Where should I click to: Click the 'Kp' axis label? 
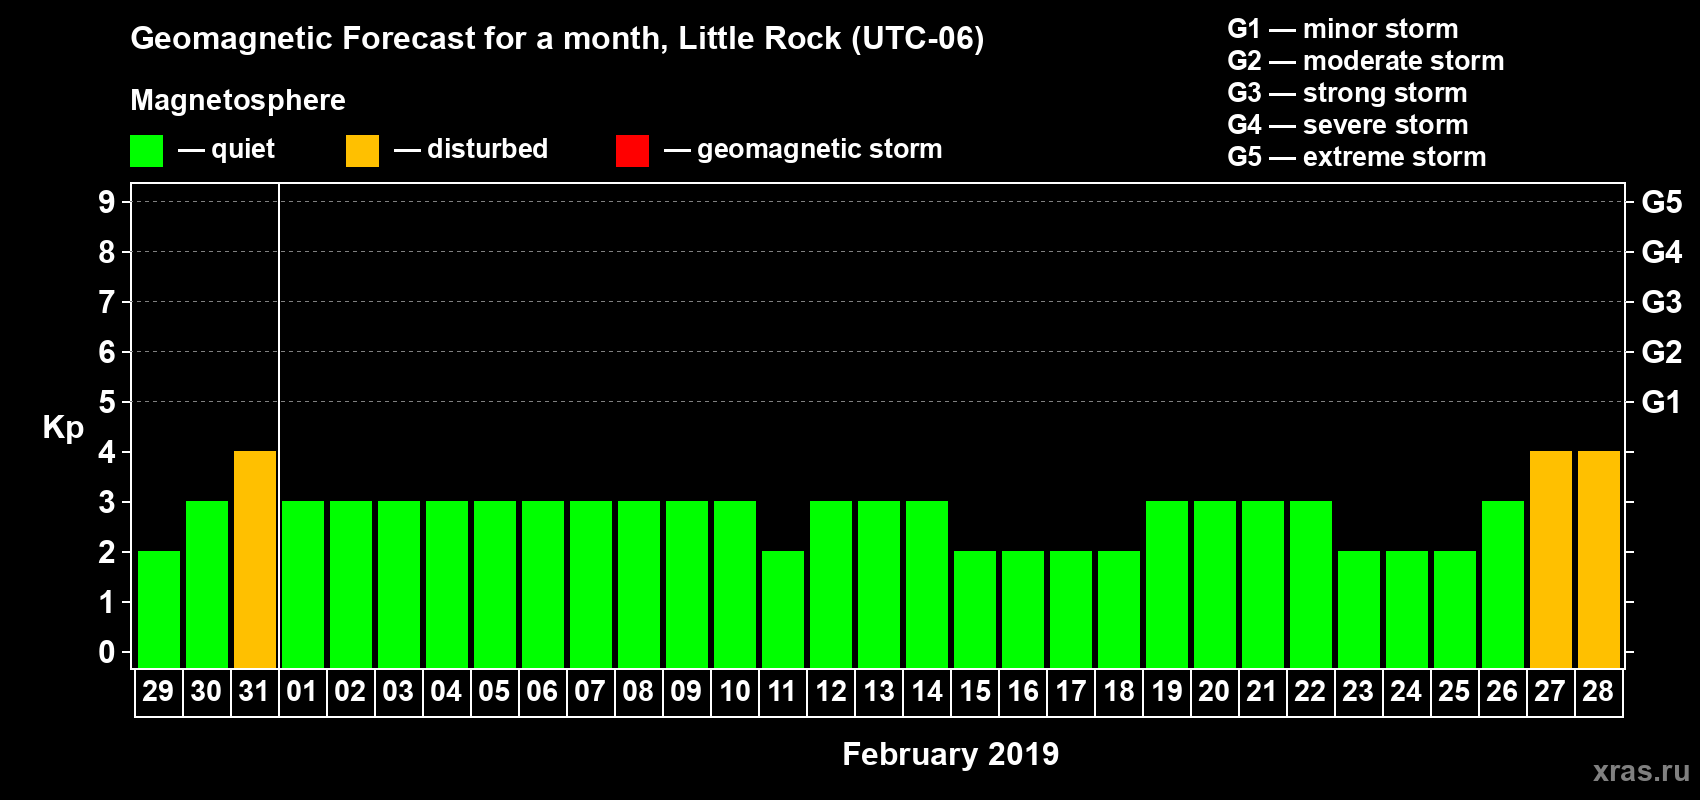pos(63,428)
